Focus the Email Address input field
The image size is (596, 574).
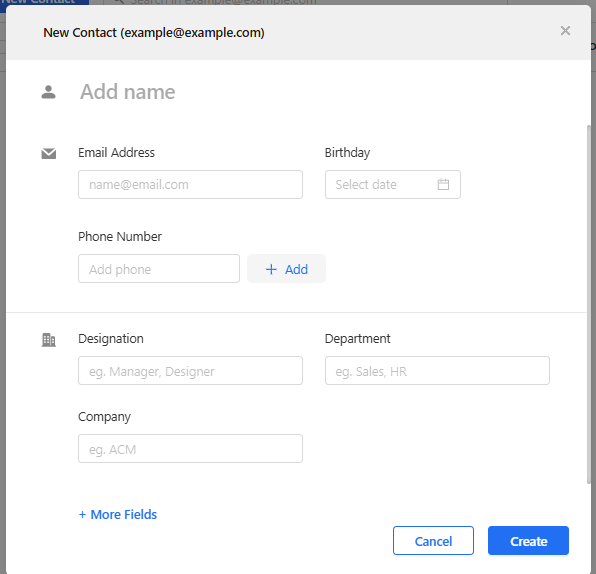pyautogui.click(x=190, y=184)
